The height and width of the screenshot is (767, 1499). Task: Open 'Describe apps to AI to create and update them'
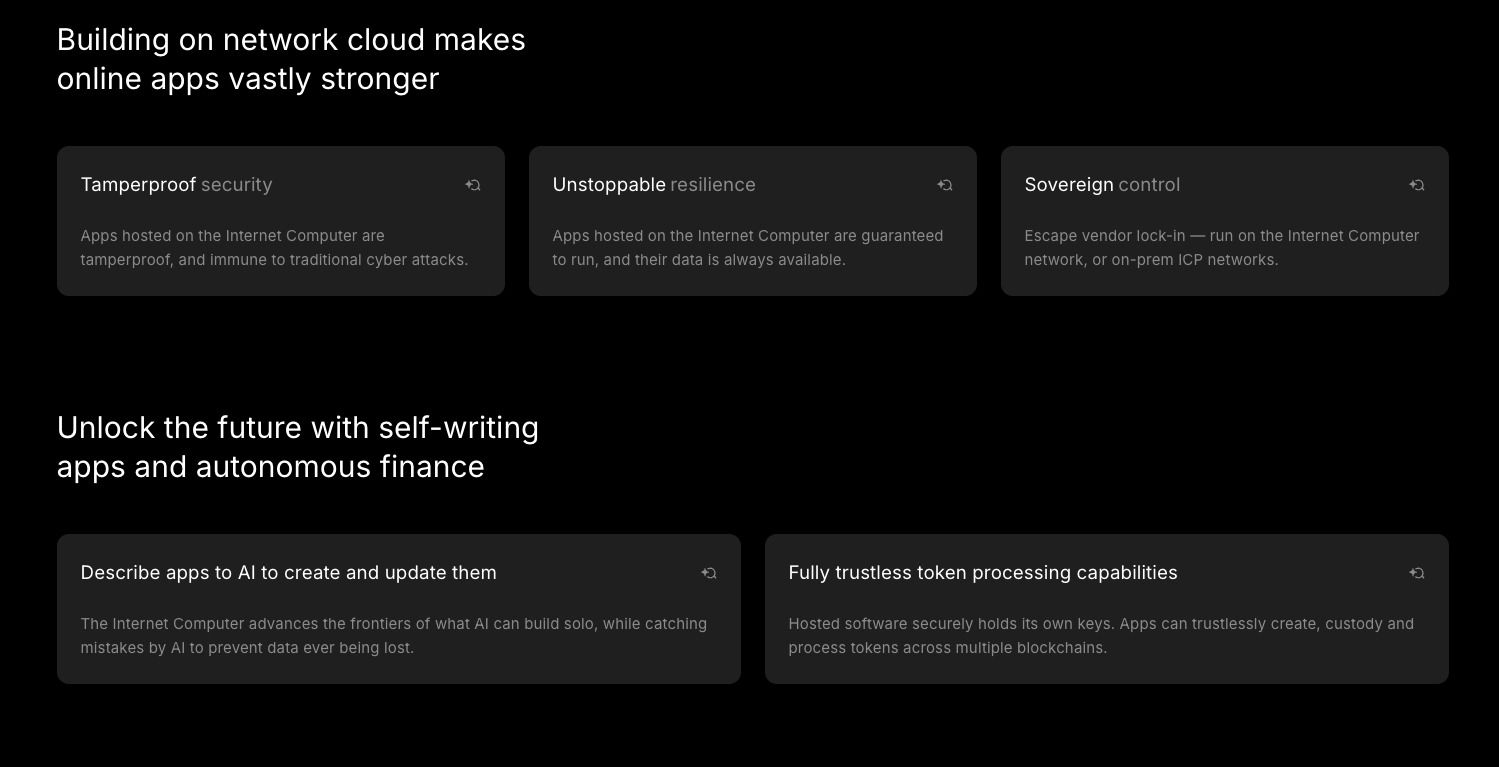(288, 573)
